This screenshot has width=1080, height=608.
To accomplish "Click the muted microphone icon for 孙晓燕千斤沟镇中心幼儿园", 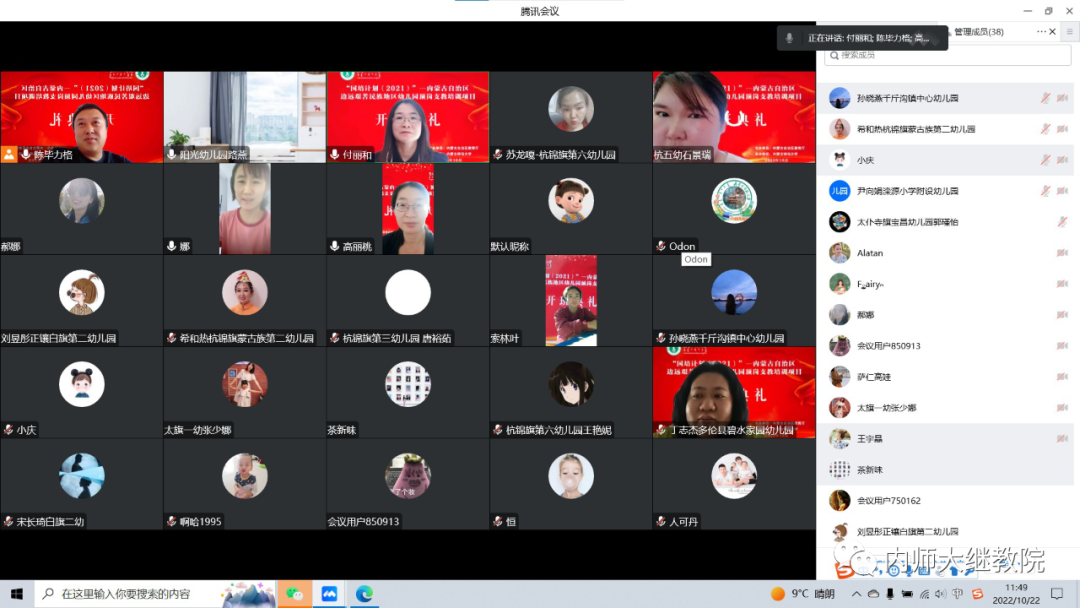I will click(1045, 98).
